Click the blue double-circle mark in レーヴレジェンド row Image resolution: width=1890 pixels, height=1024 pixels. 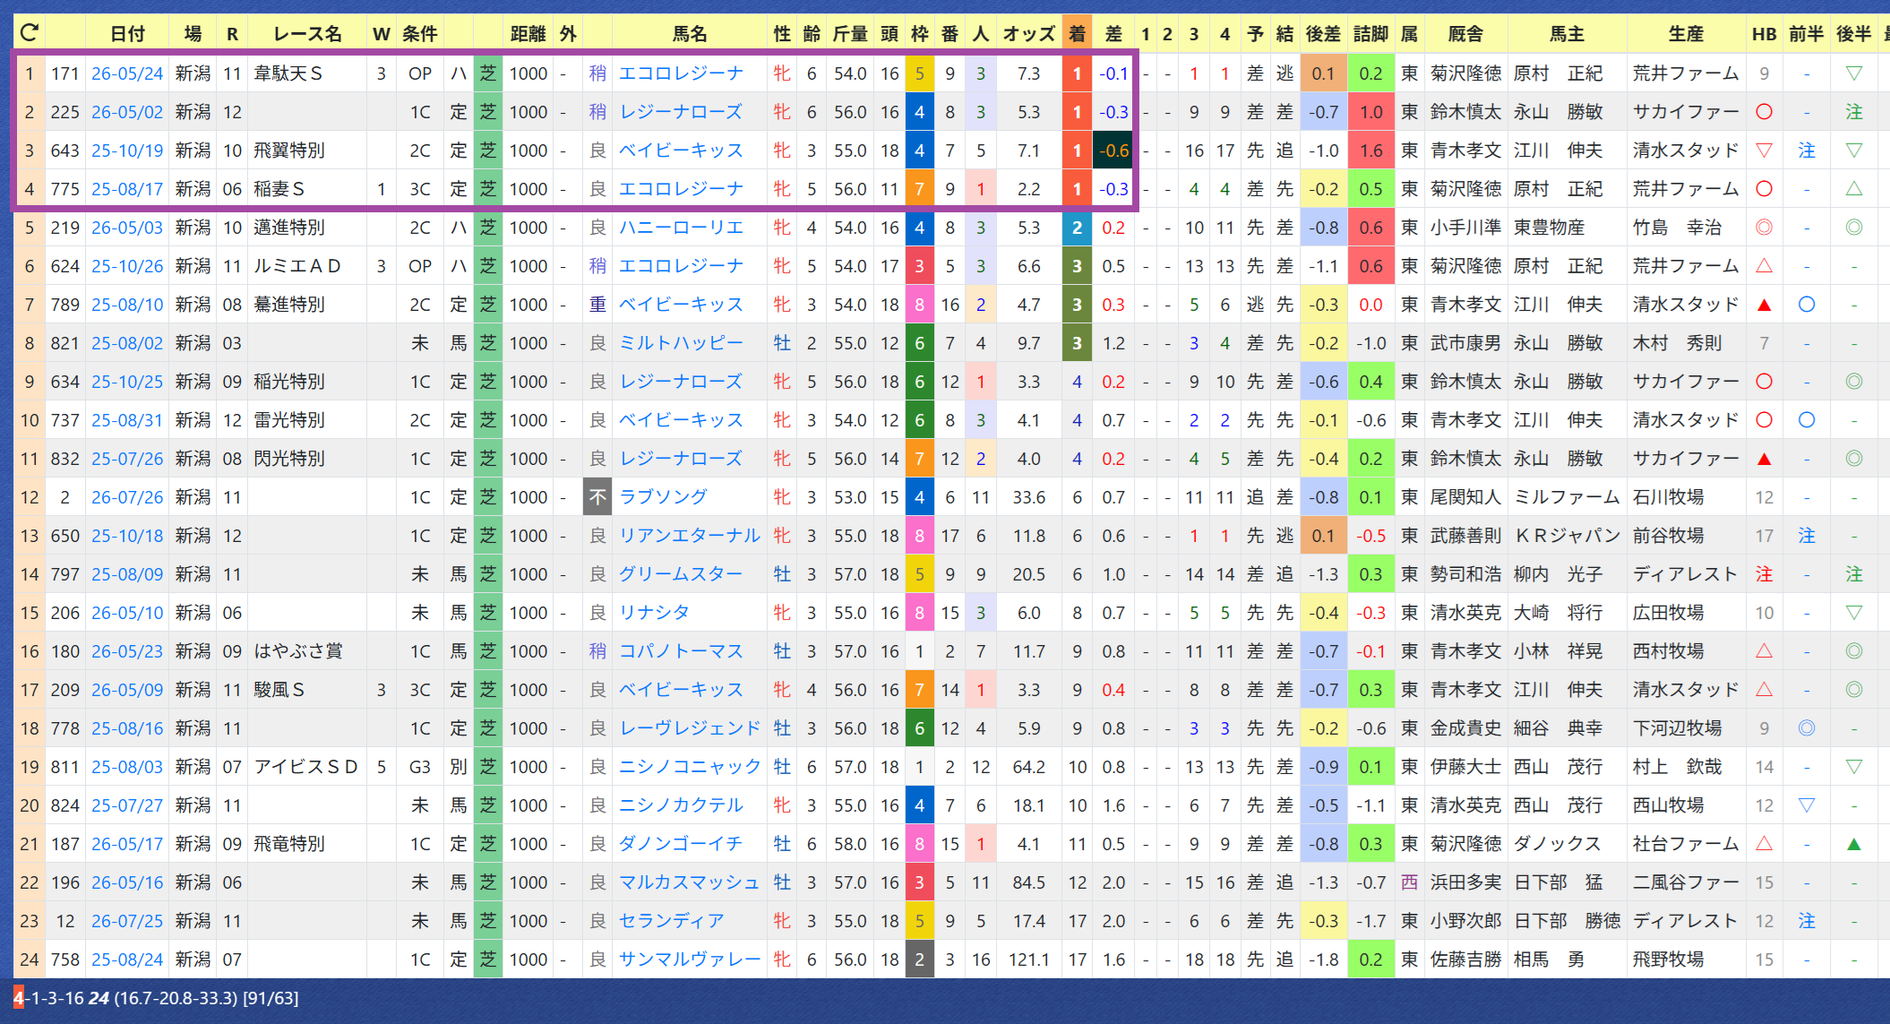1806,728
